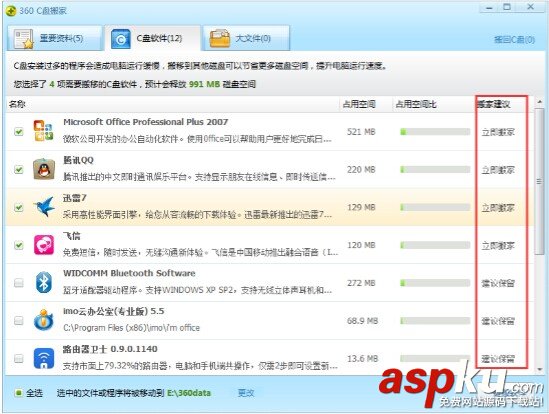Click 更改 to change destination folder
The height and width of the screenshot is (414, 549).
coord(246,393)
